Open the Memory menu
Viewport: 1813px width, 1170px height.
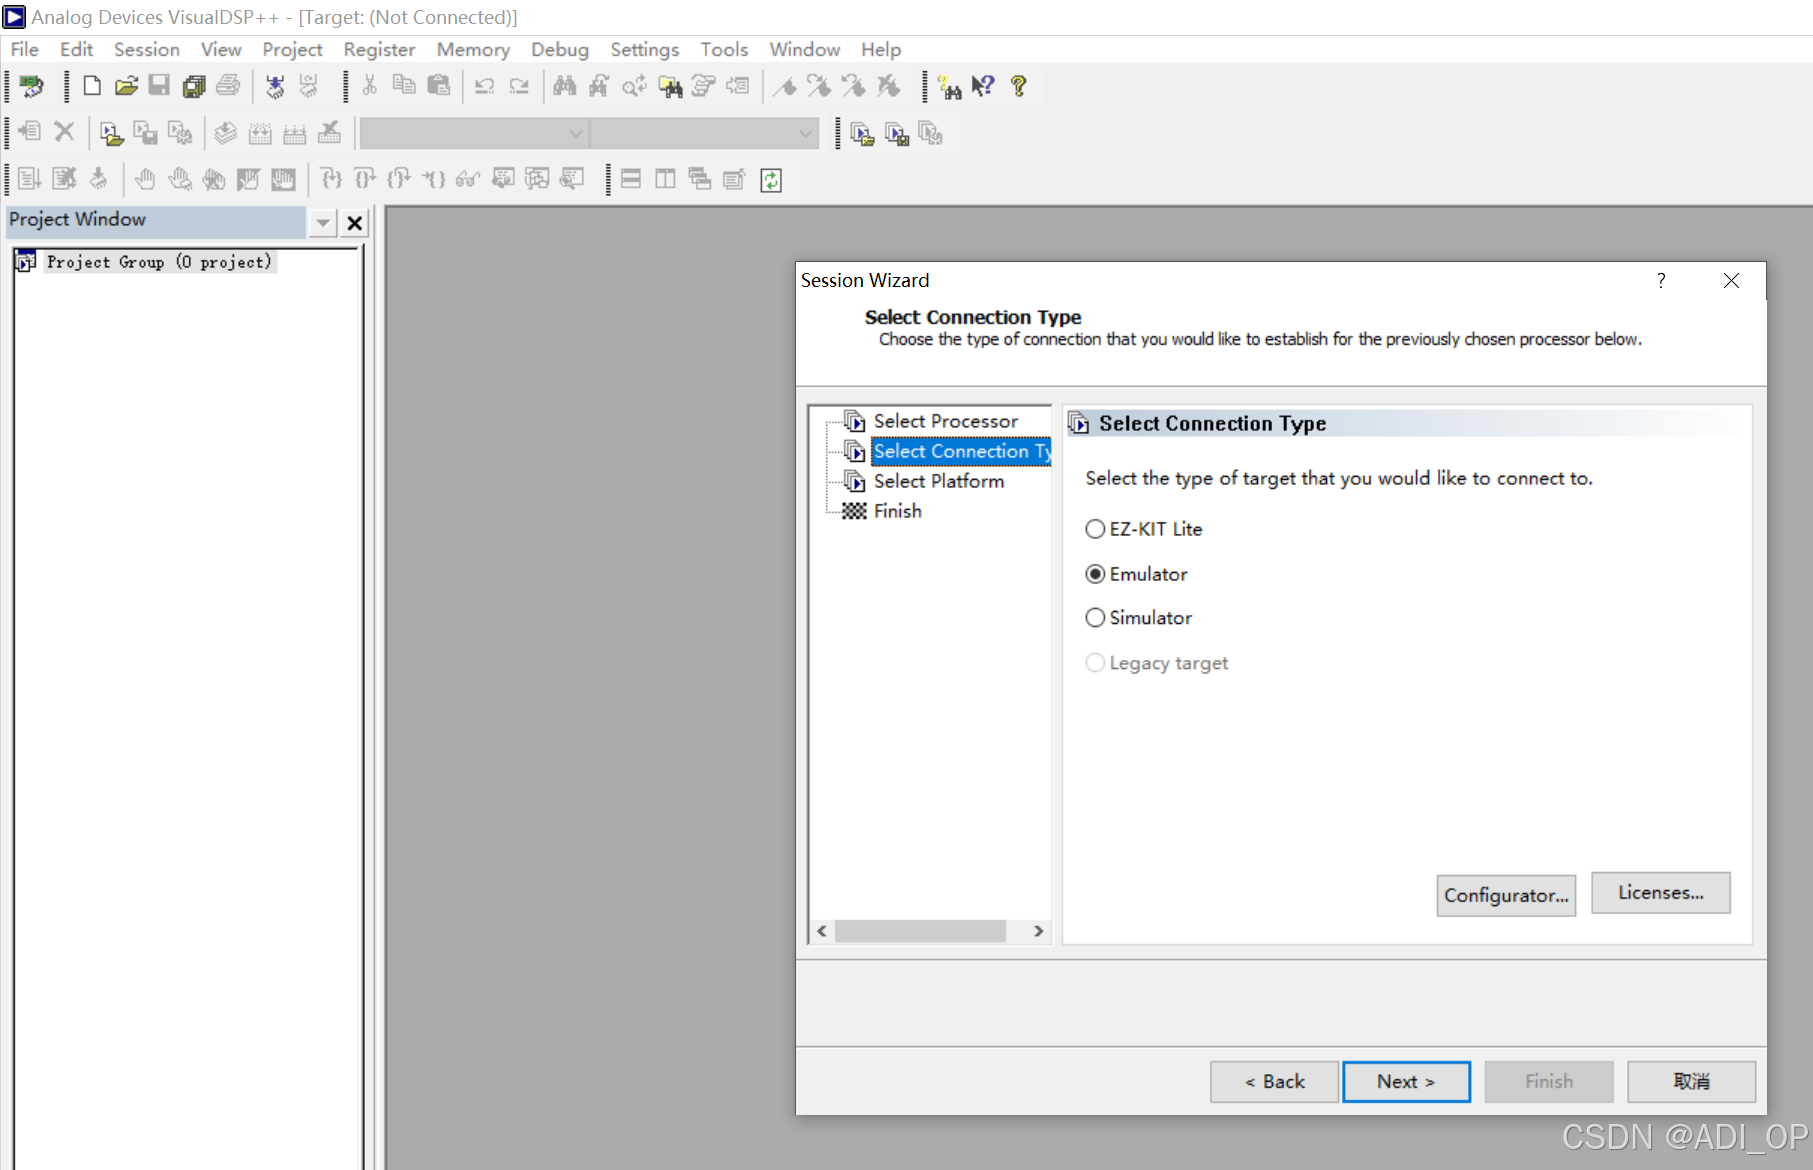pos(473,49)
